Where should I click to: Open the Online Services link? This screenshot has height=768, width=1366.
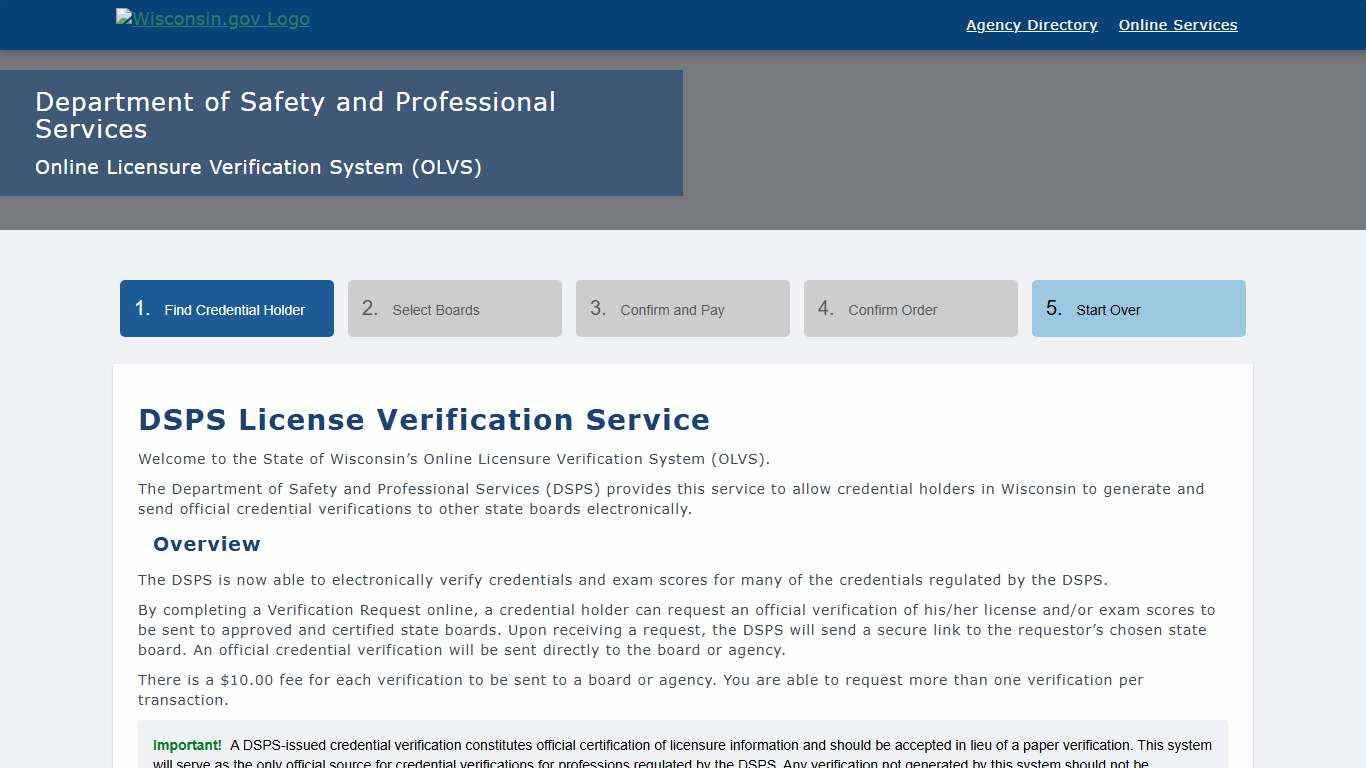[1177, 25]
